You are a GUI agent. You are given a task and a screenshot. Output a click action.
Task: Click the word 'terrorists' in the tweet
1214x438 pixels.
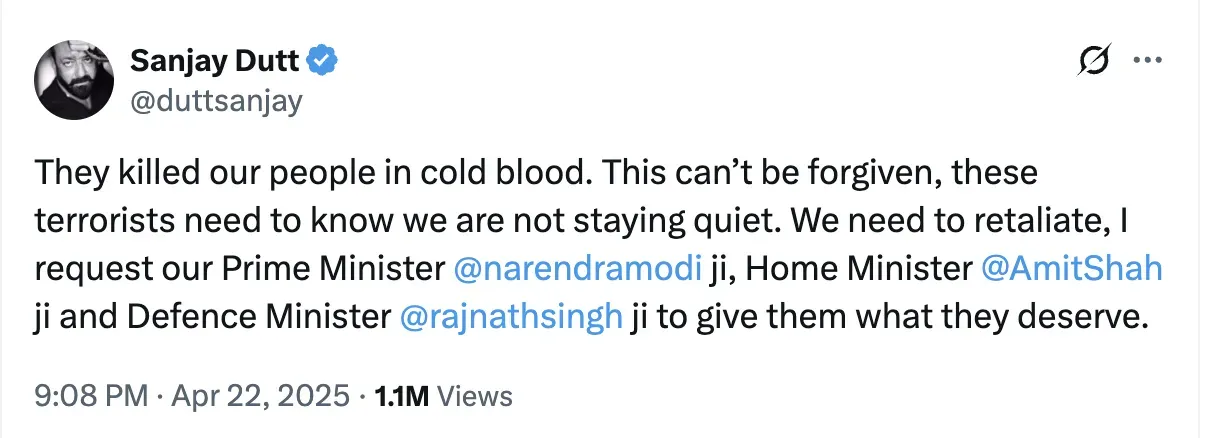99,221
